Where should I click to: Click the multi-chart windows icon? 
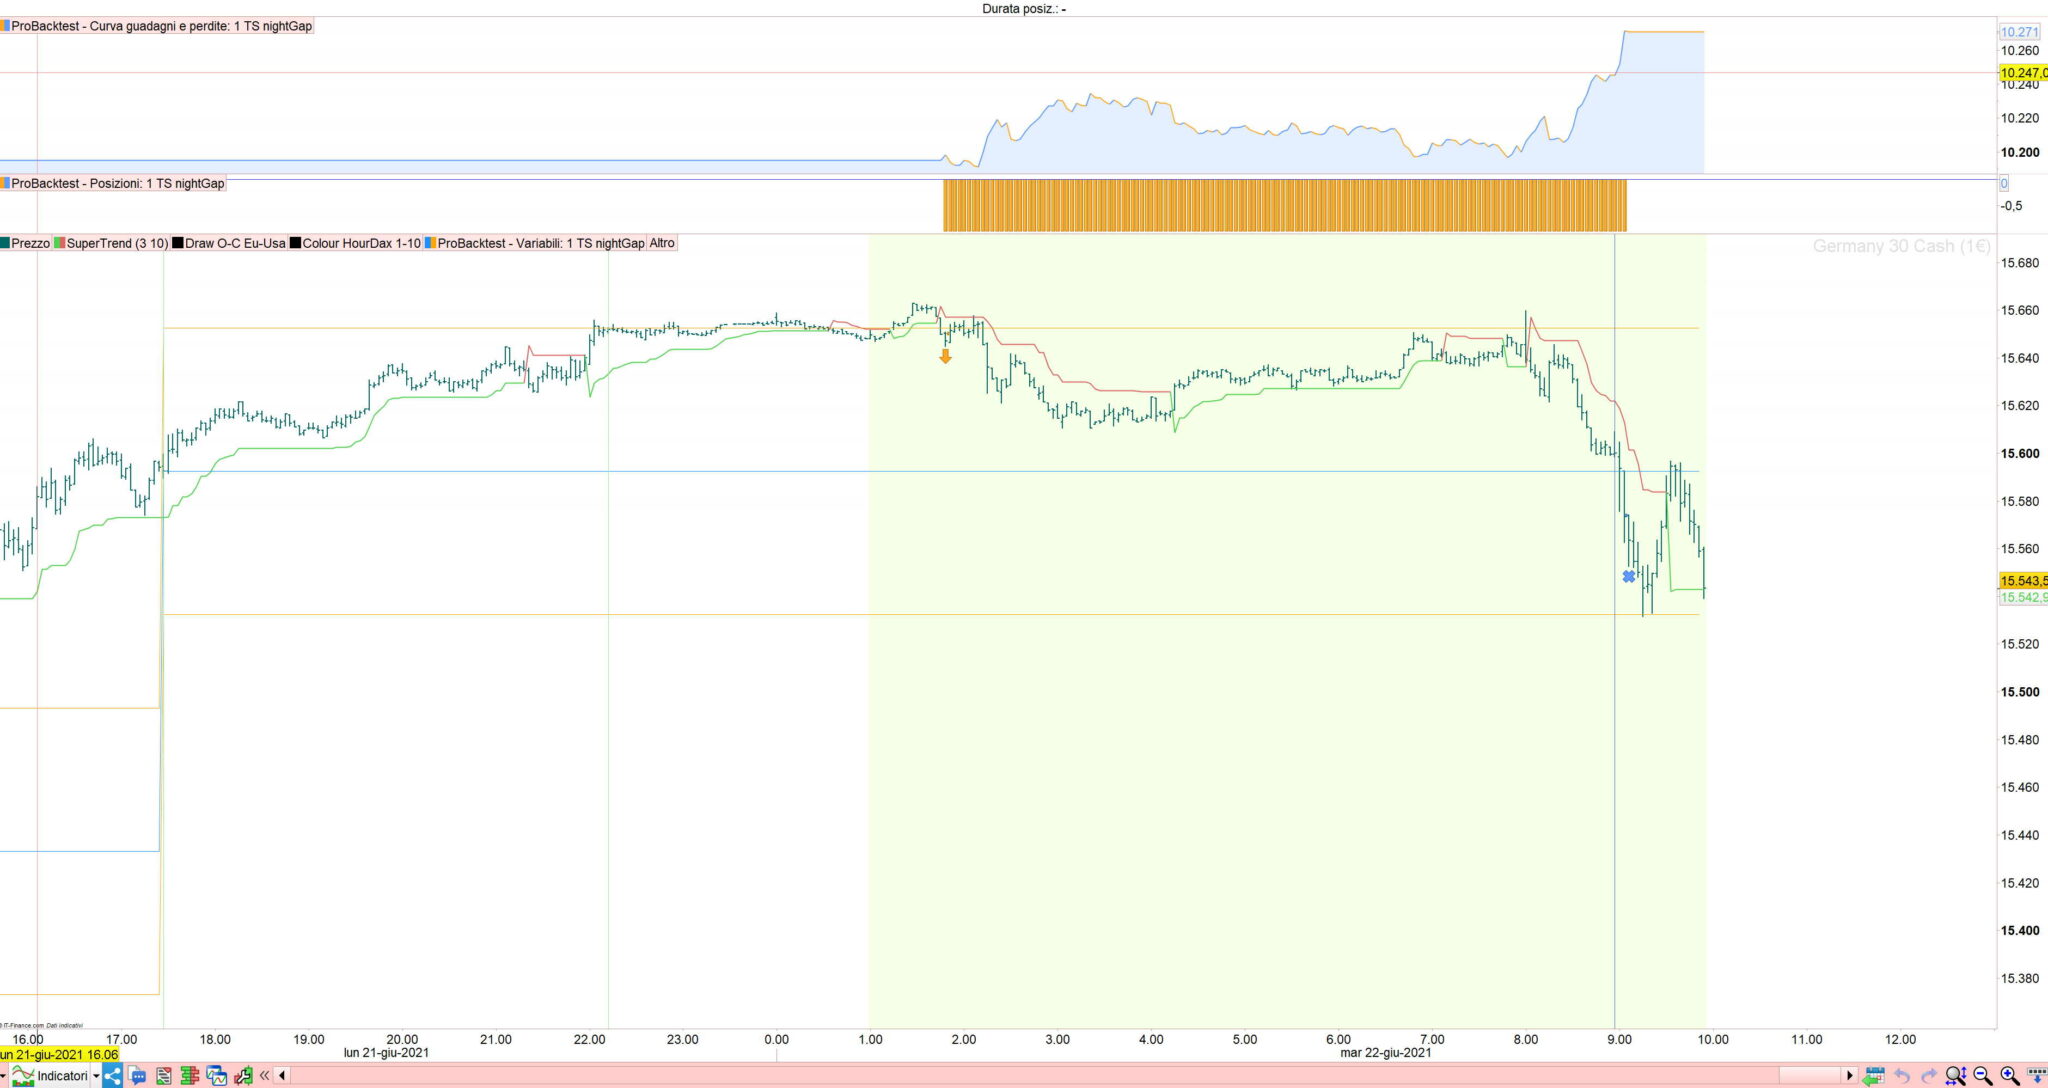(216, 1076)
